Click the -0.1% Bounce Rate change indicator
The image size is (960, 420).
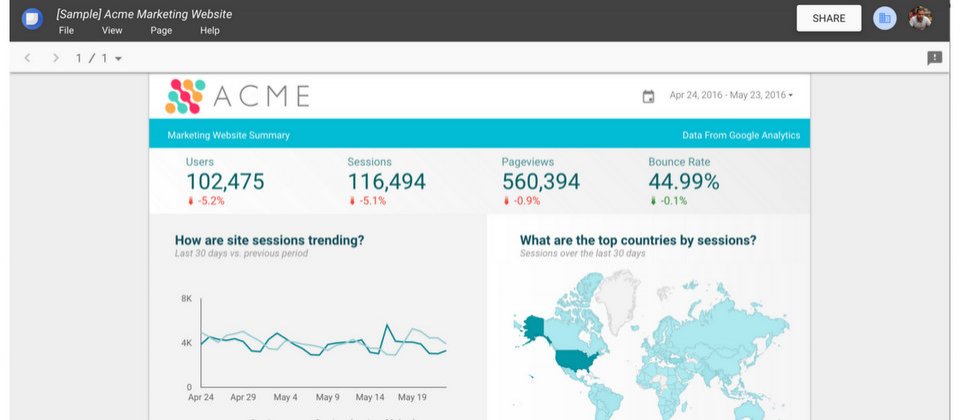[669, 201]
